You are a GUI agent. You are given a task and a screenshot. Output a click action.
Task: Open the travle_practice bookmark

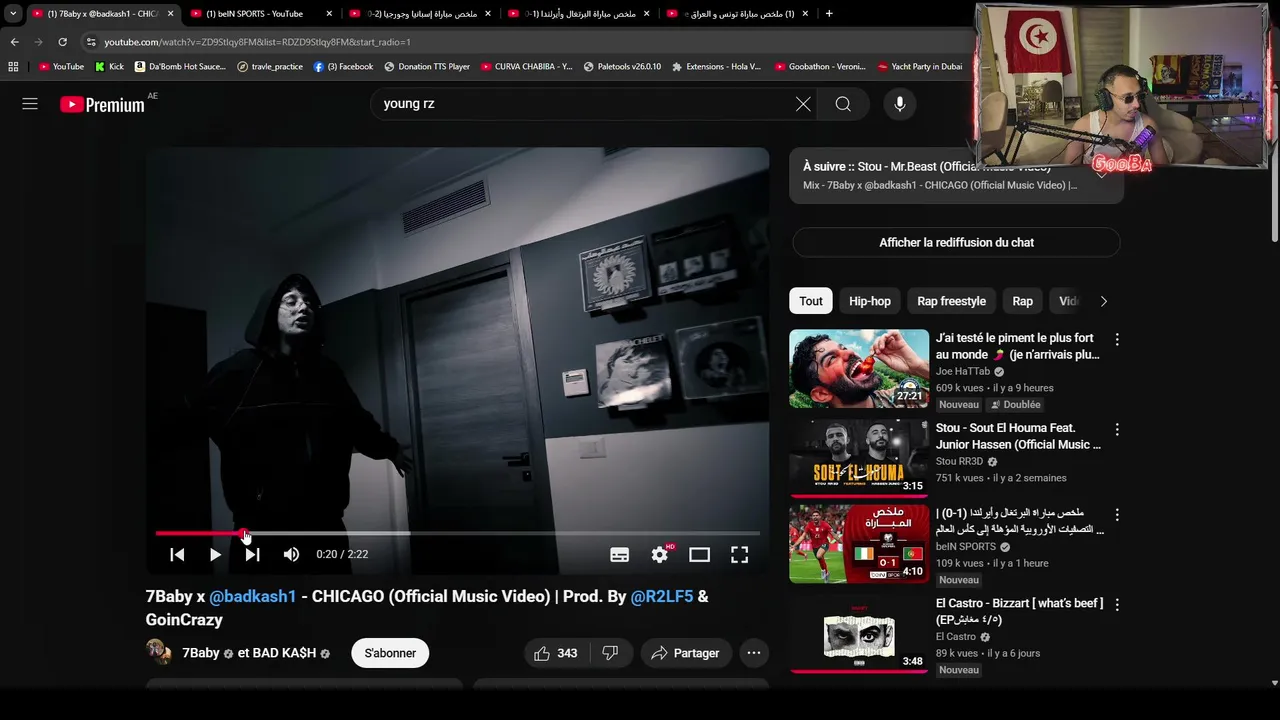pyautogui.click(x=270, y=67)
